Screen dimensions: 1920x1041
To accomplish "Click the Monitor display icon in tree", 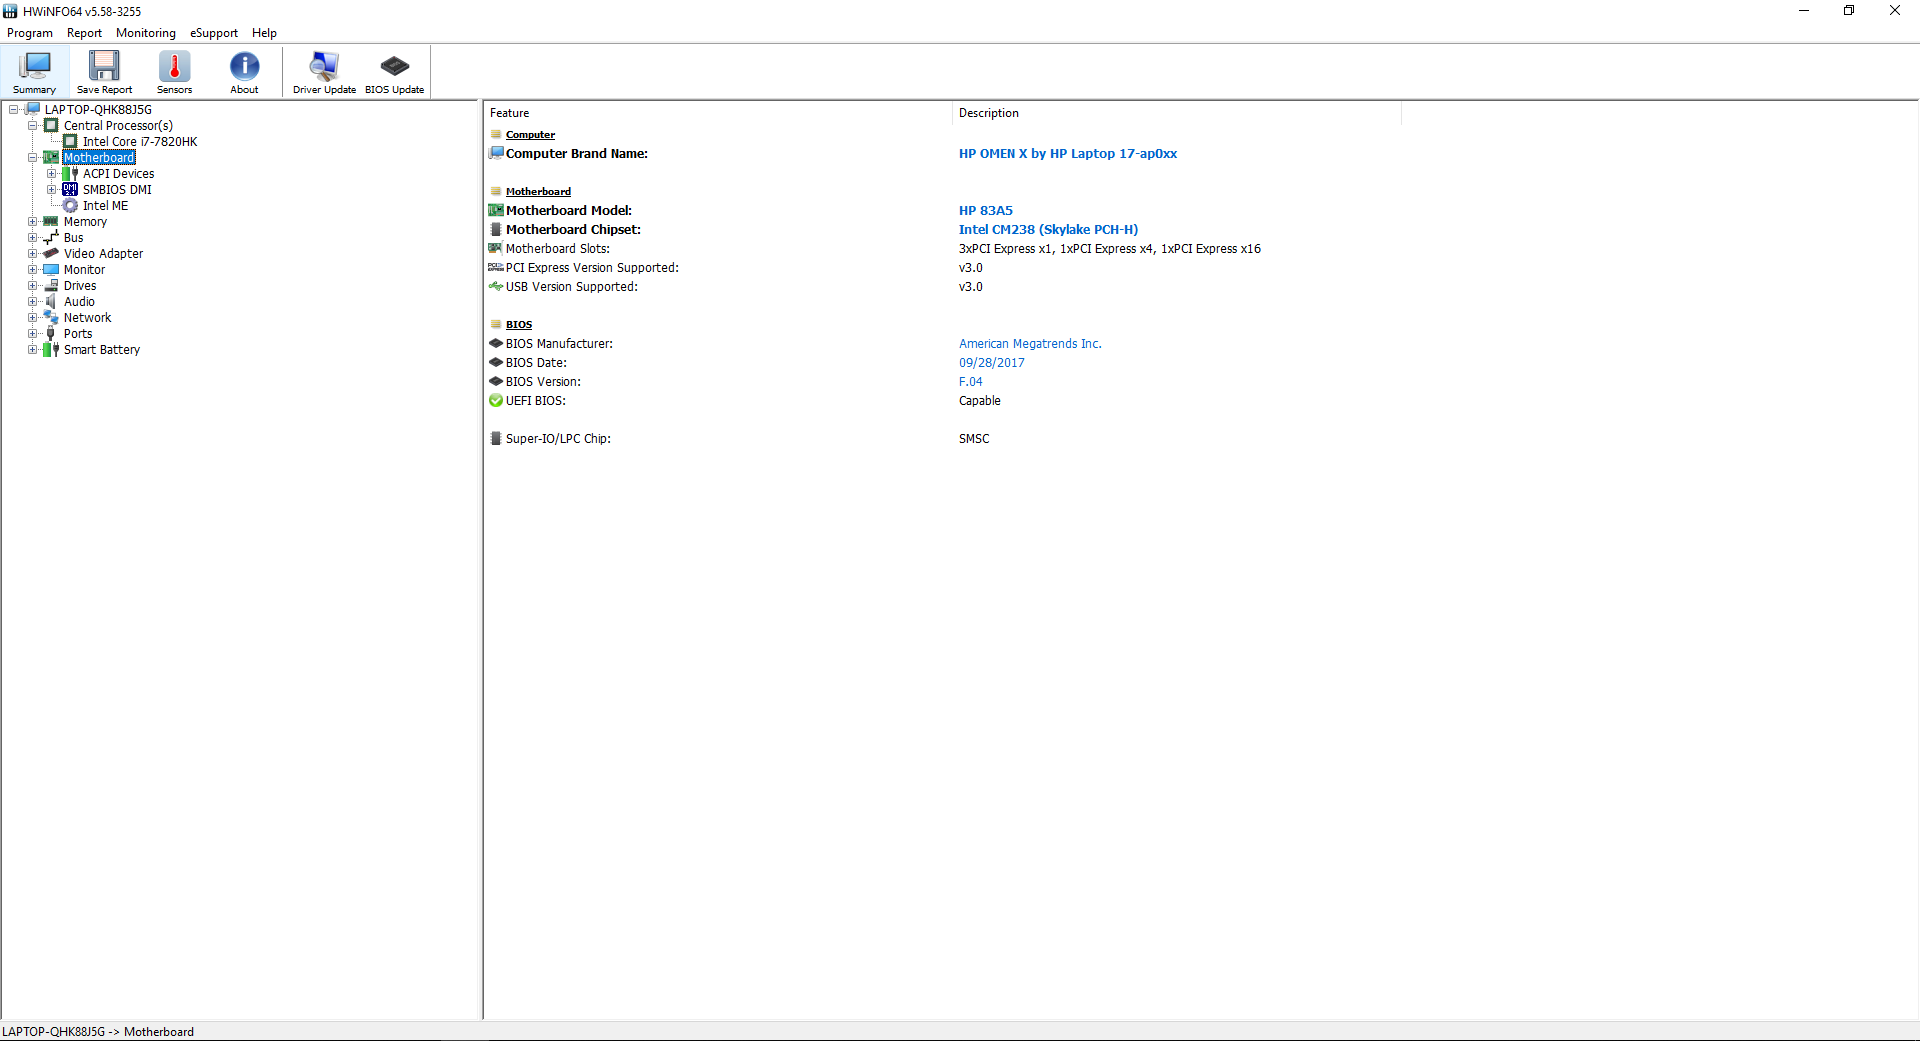I will (51, 270).
